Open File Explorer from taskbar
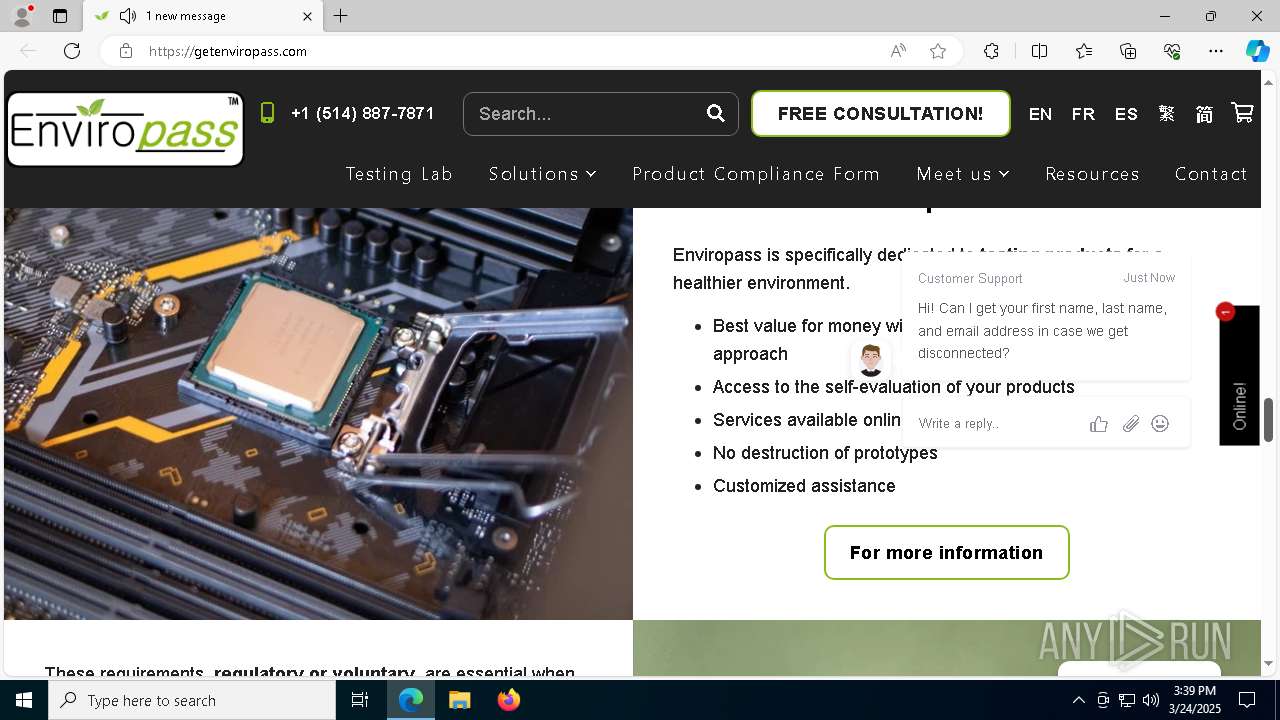The image size is (1280, 720). click(459, 700)
